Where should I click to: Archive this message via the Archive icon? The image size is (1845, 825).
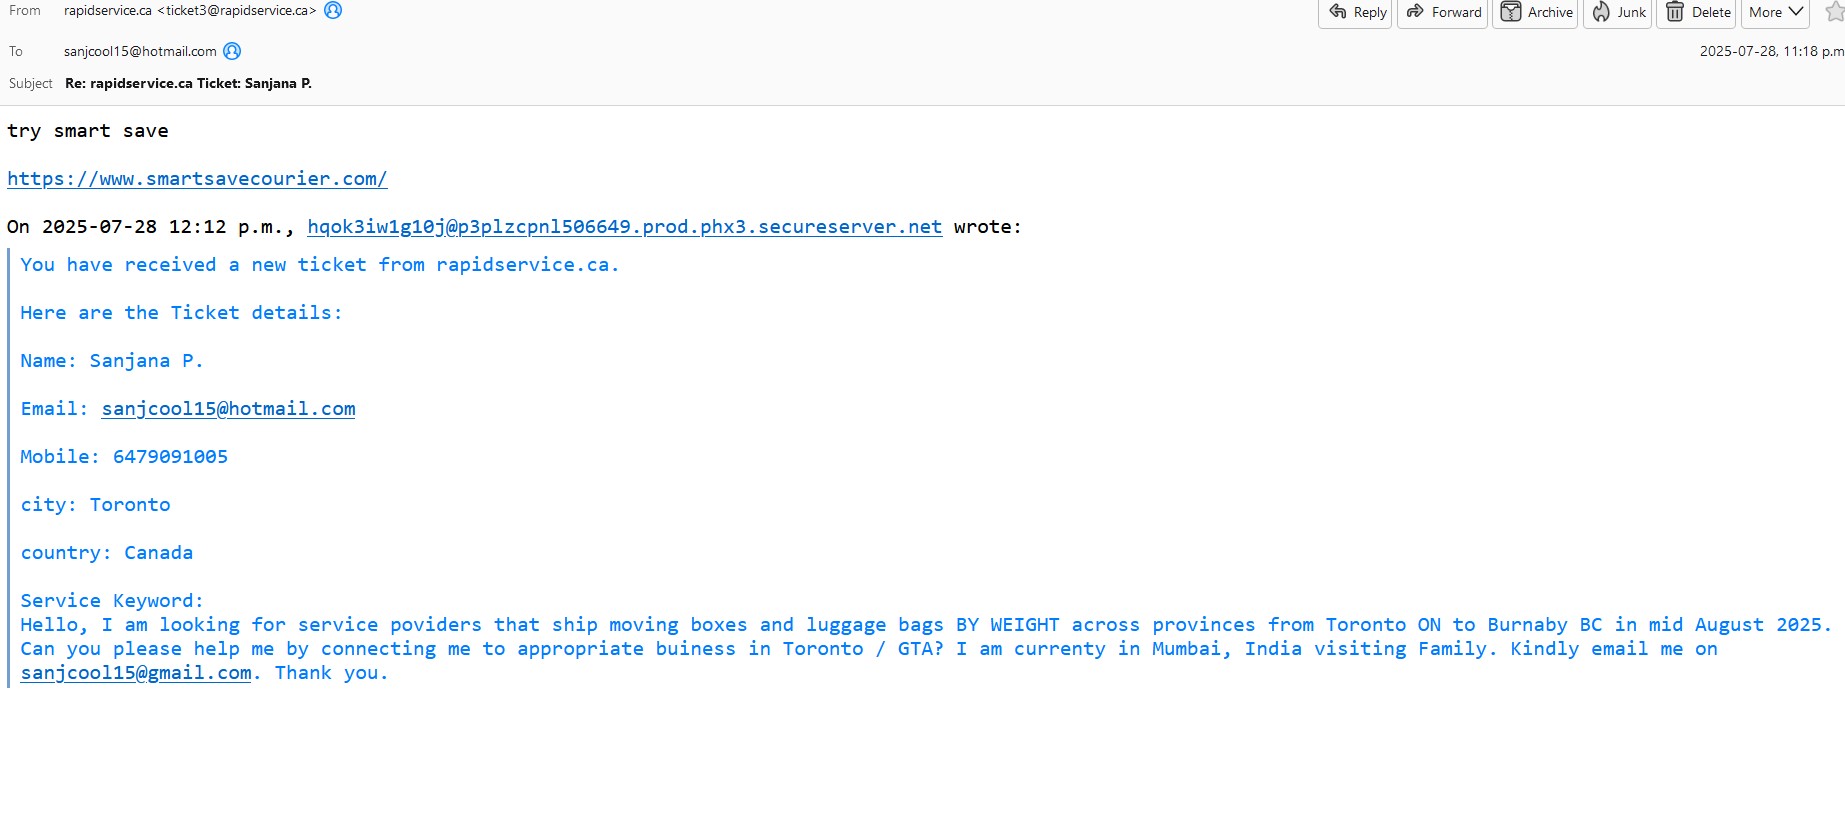coord(1511,12)
